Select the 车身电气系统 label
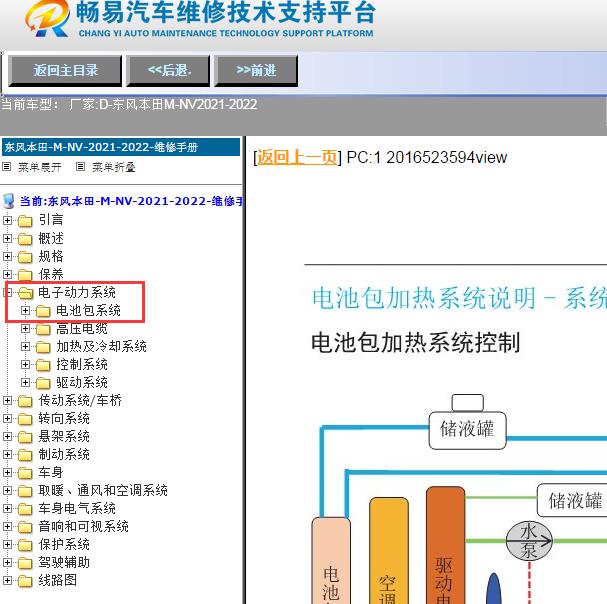Screen dimensions: 607x604 77,508
